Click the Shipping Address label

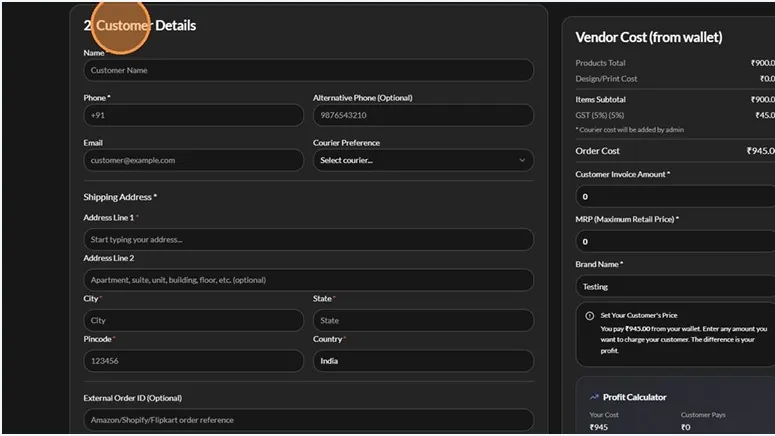pos(120,197)
